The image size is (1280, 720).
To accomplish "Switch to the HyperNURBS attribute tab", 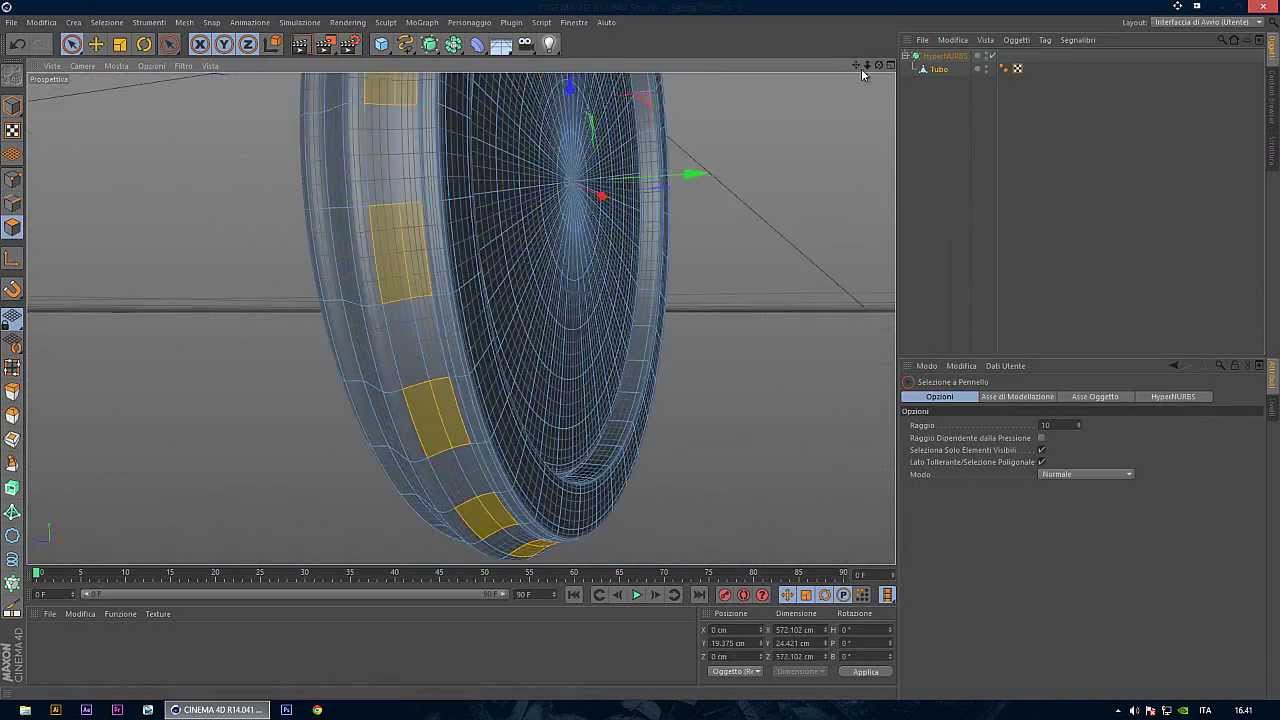I will (x=1173, y=397).
